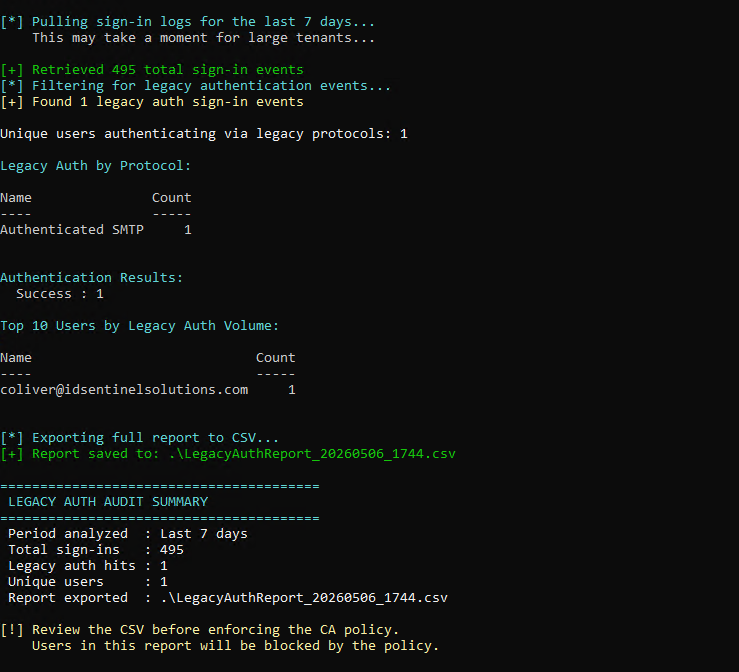Click 'Top 10 Users by Legacy Auth Volume:' heading
This screenshot has height=672, width=739.
tap(140, 326)
